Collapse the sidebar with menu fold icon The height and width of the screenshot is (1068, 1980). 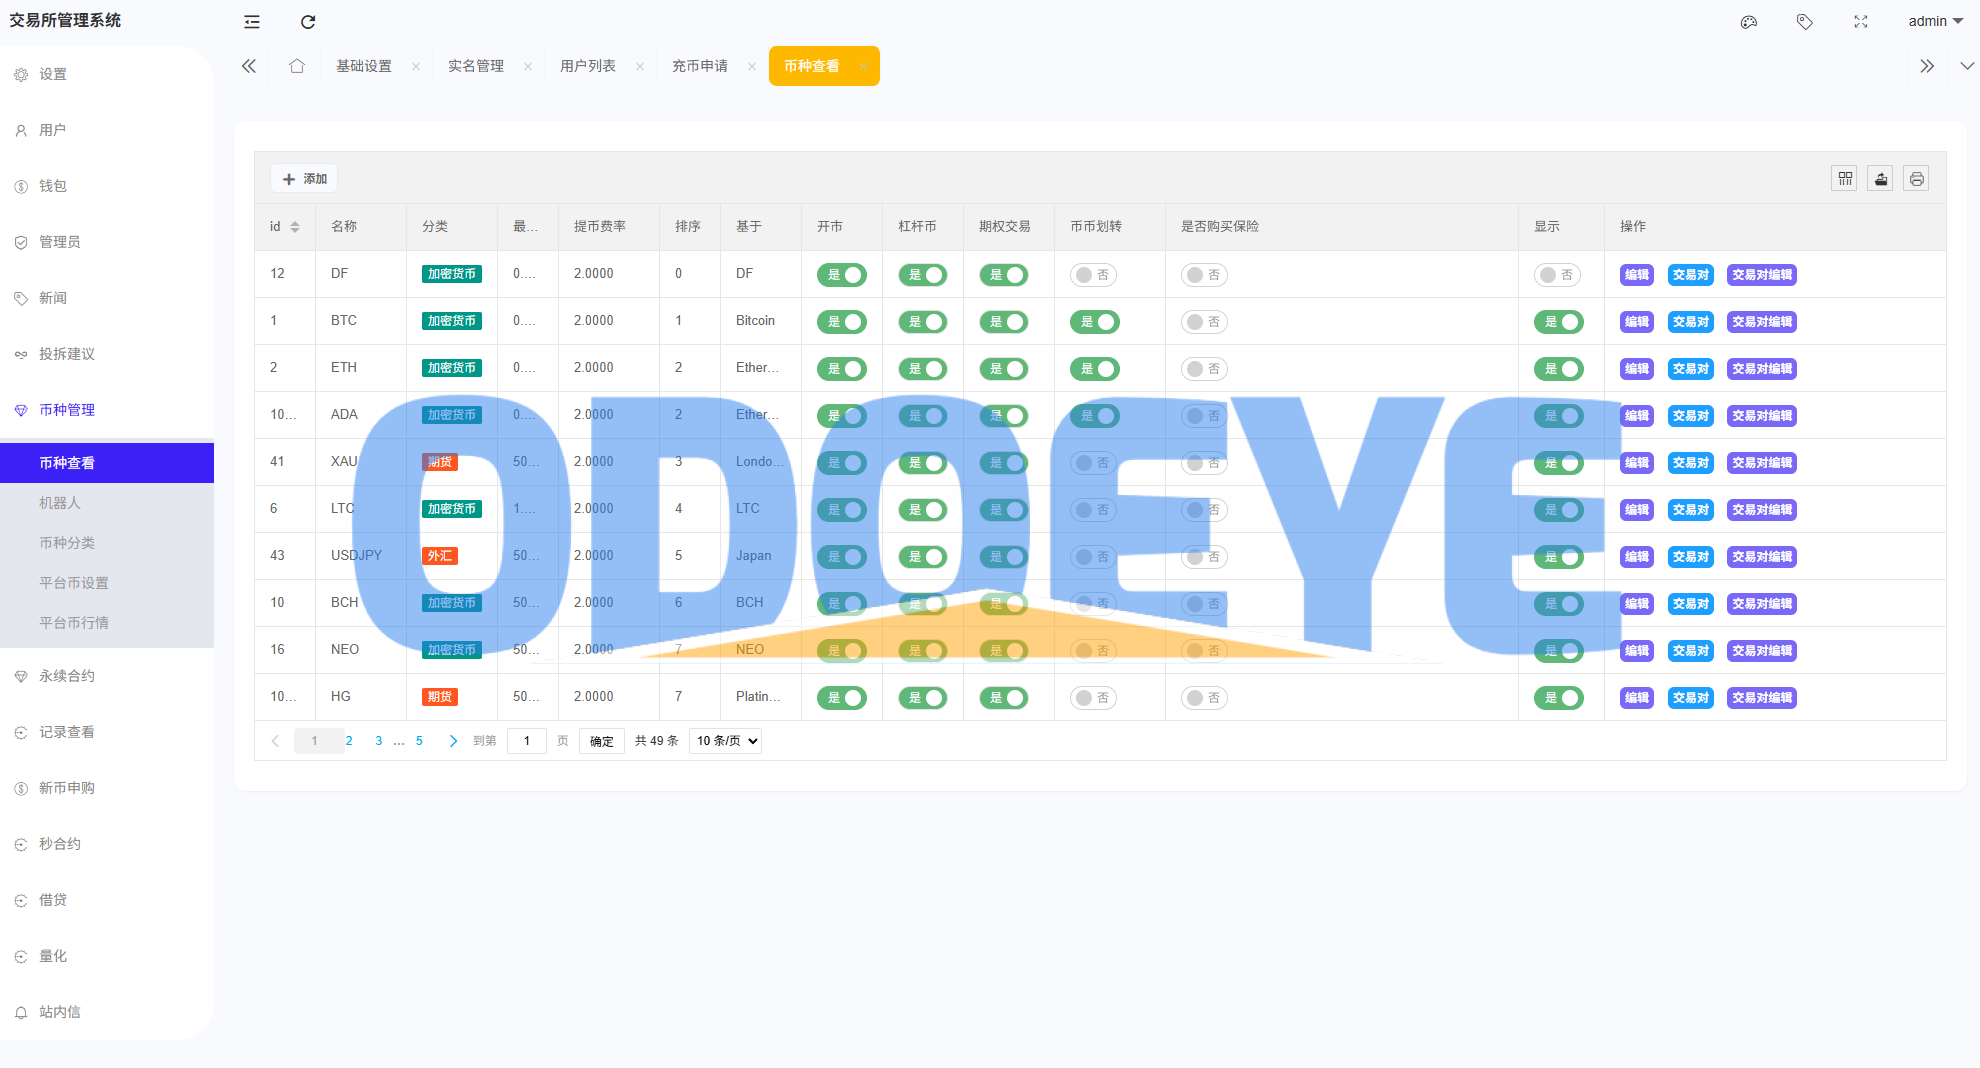pyautogui.click(x=252, y=22)
